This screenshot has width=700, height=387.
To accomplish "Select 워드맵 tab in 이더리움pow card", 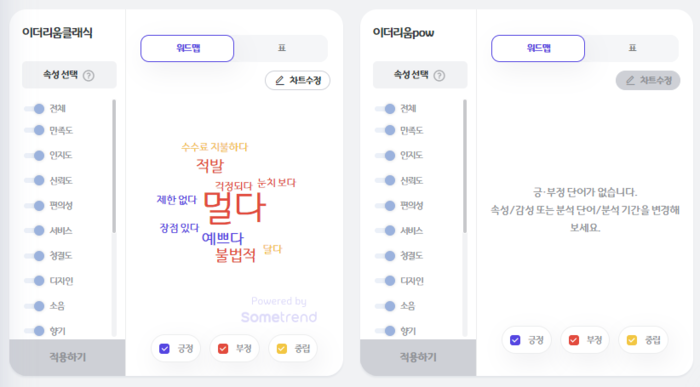I will click(x=538, y=48).
